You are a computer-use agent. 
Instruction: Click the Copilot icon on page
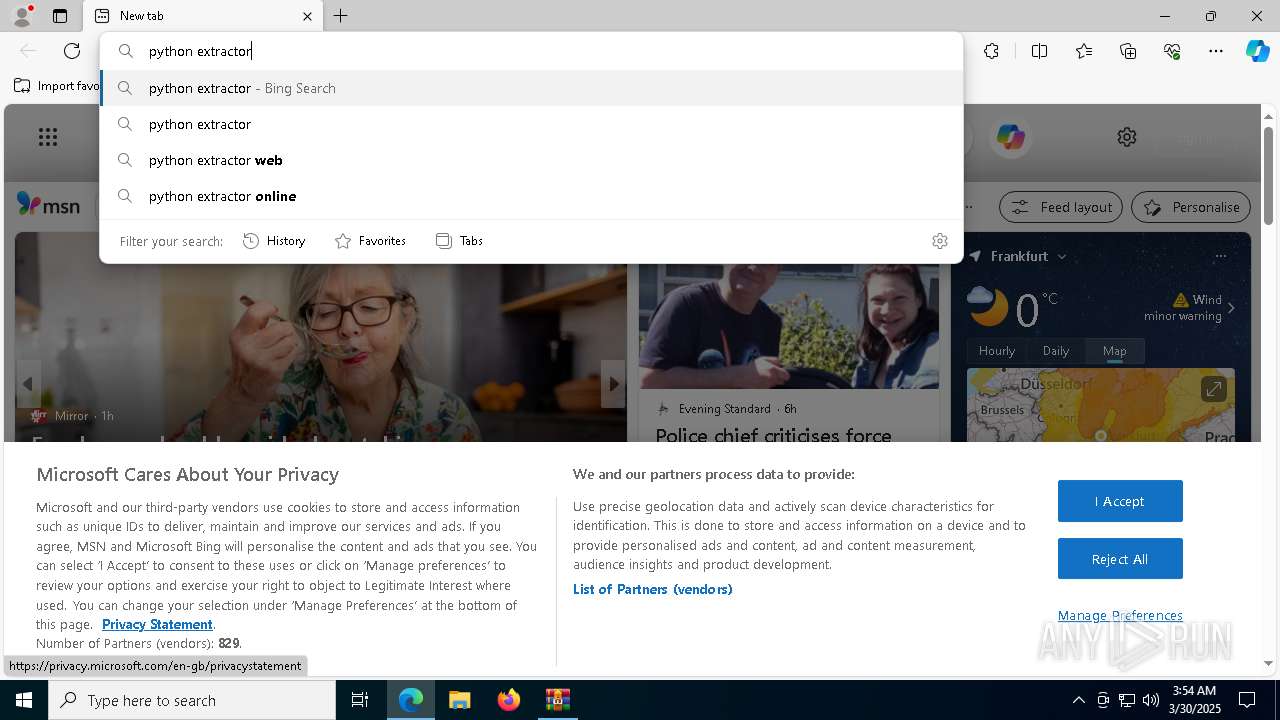pos(1011,137)
